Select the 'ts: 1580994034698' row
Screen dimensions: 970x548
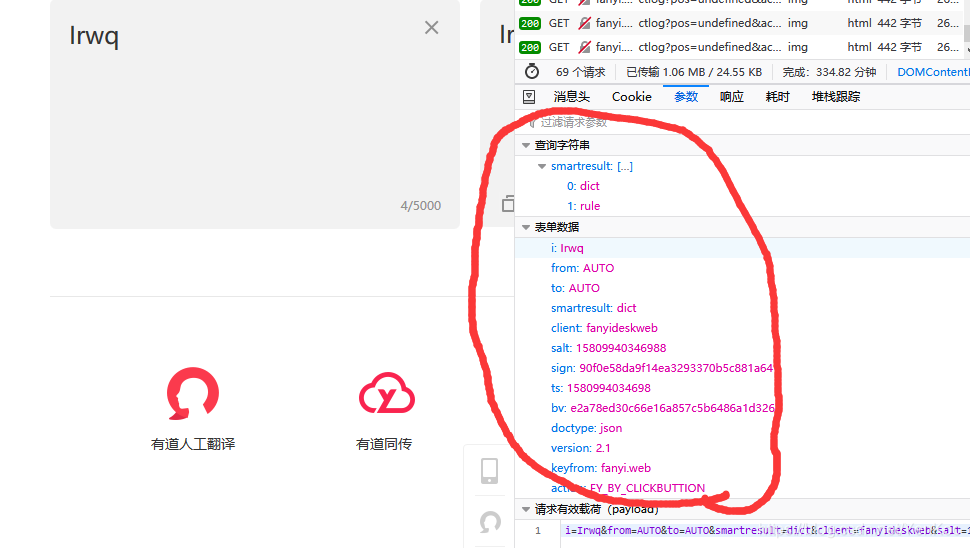click(742, 388)
